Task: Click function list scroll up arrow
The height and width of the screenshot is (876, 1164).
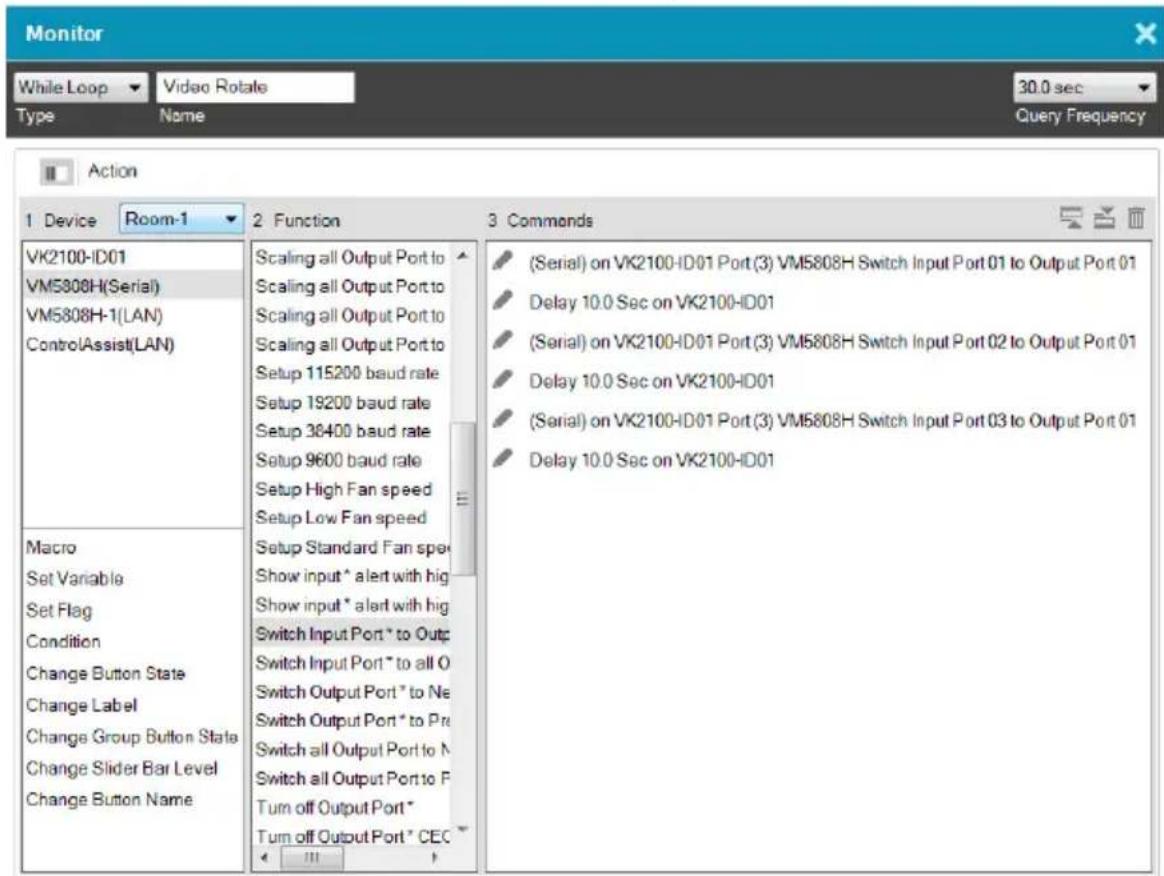Action: pyautogui.click(x=462, y=256)
